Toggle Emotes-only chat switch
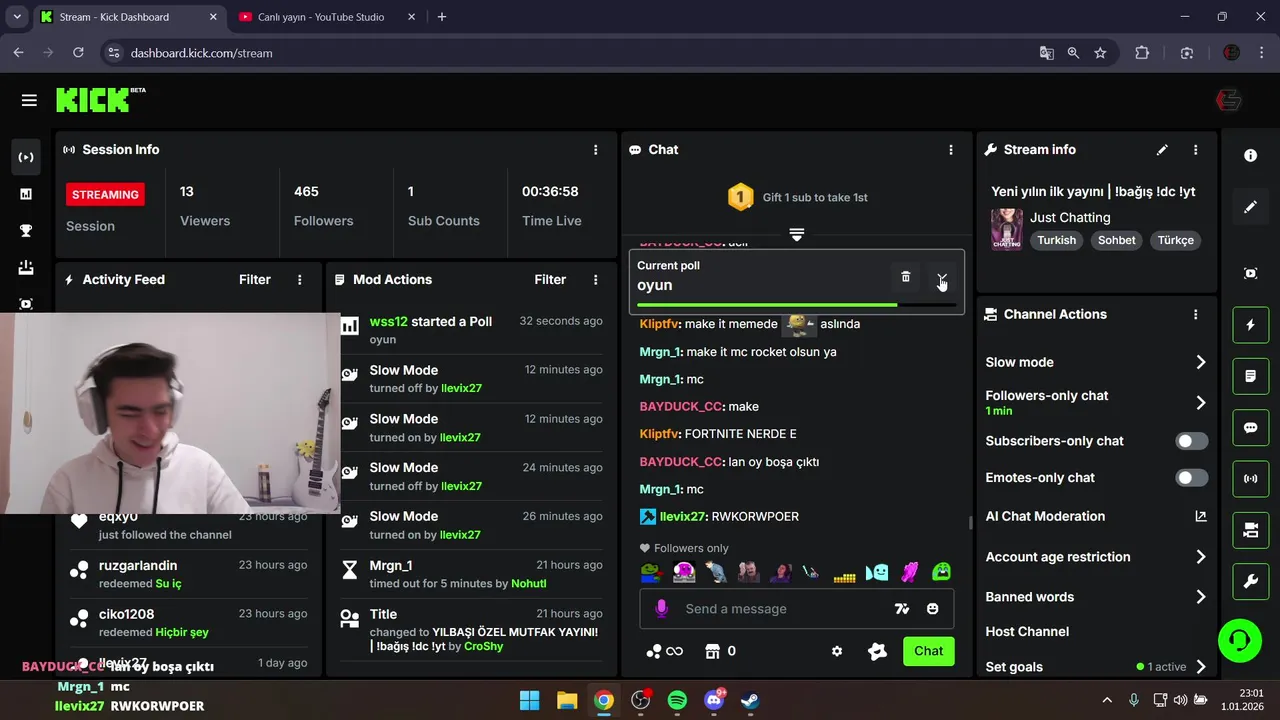 [x=1192, y=478]
